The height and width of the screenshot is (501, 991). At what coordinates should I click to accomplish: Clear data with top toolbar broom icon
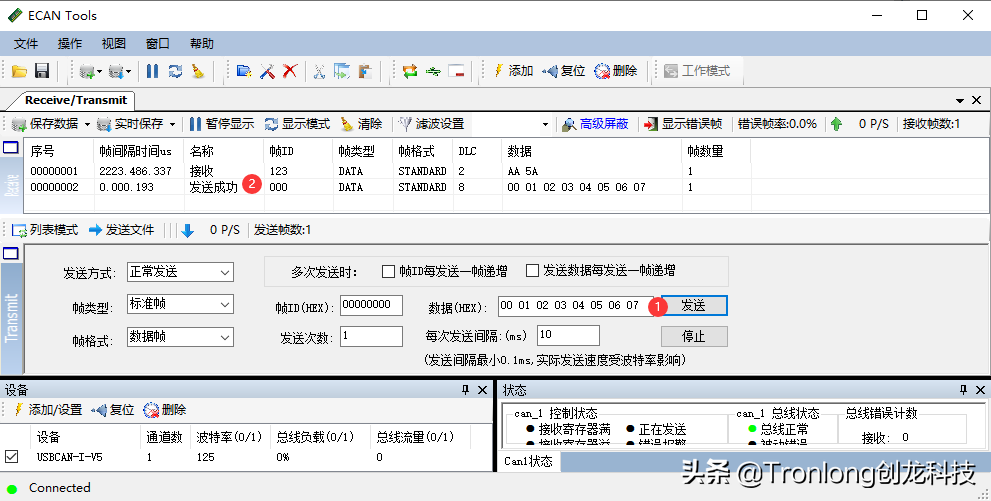pos(198,71)
